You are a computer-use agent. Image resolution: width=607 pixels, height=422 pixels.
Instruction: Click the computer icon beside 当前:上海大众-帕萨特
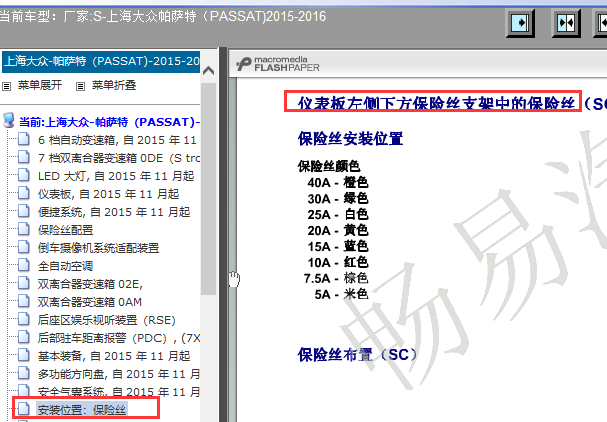pos(9,121)
